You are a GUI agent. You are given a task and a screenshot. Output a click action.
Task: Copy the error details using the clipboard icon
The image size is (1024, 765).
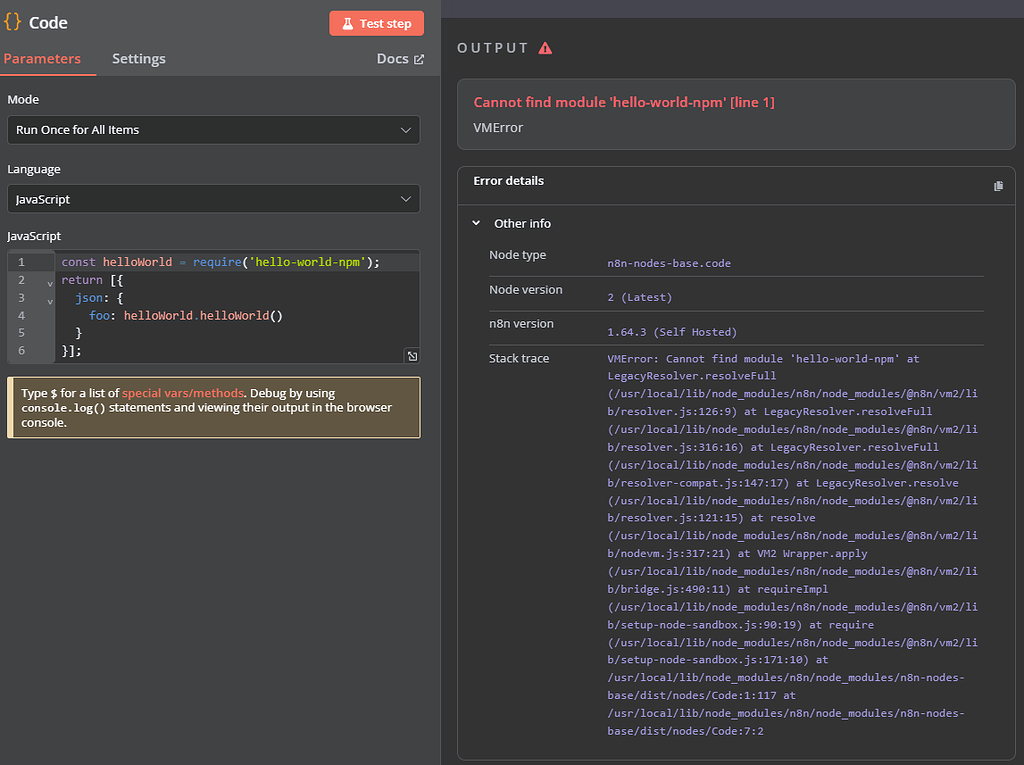click(998, 185)
